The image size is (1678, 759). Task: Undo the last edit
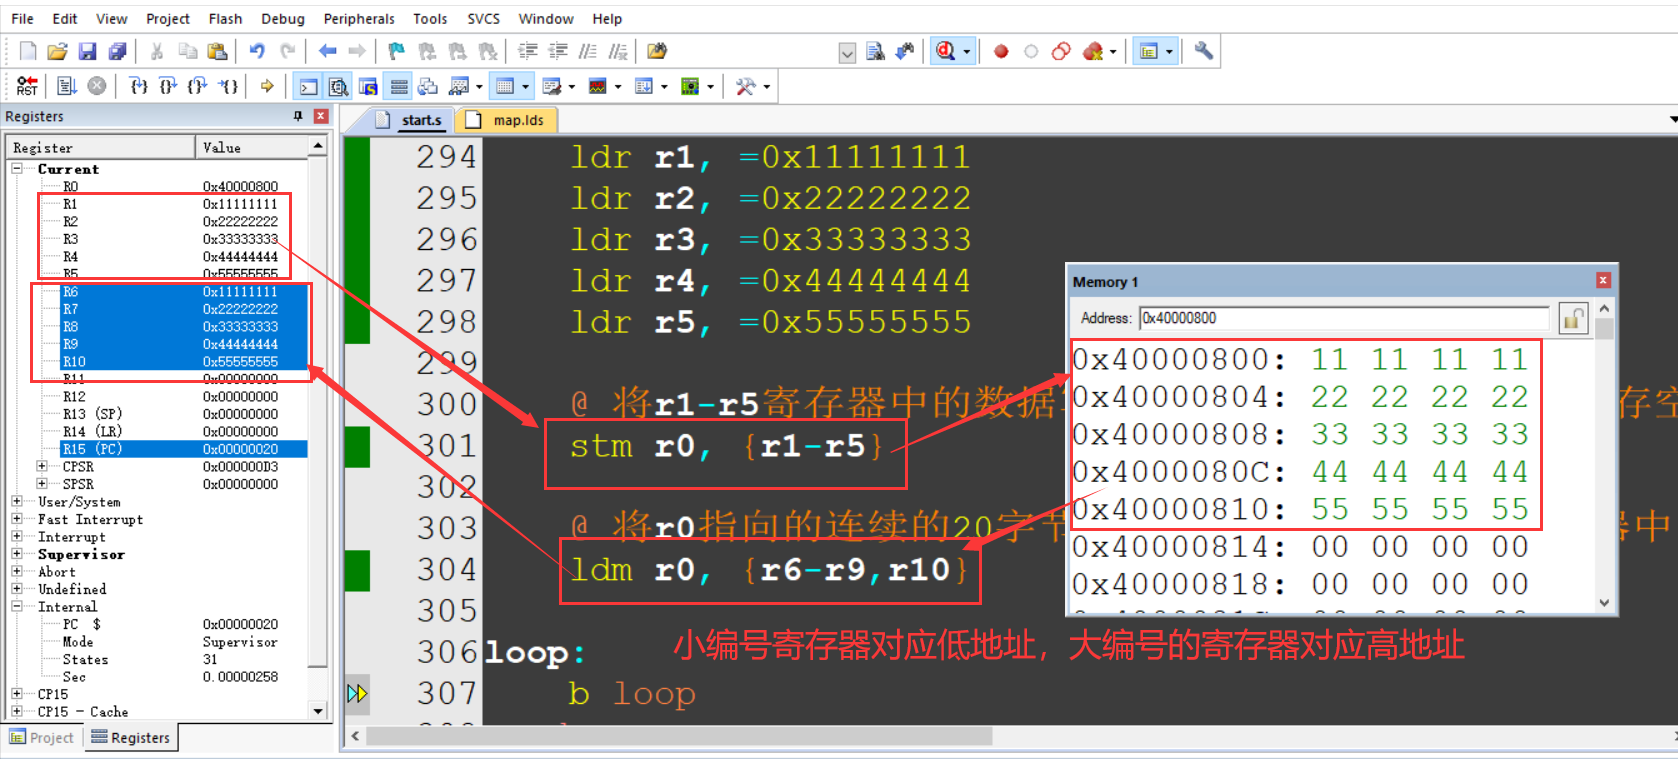[x=257, y=51]
